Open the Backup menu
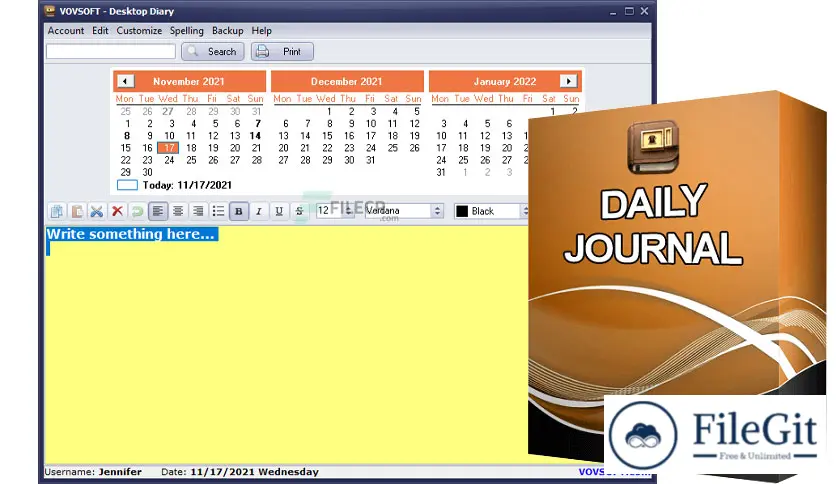This screenshot has width=836, height=484. click(228, 30)
